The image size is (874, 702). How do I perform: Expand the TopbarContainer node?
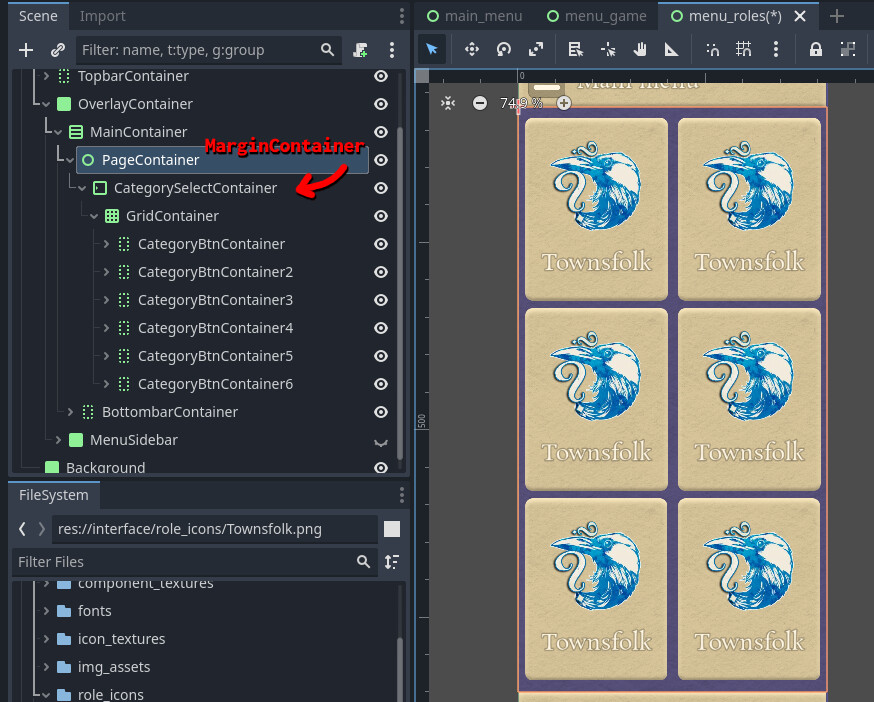click(x=46, y=76)
